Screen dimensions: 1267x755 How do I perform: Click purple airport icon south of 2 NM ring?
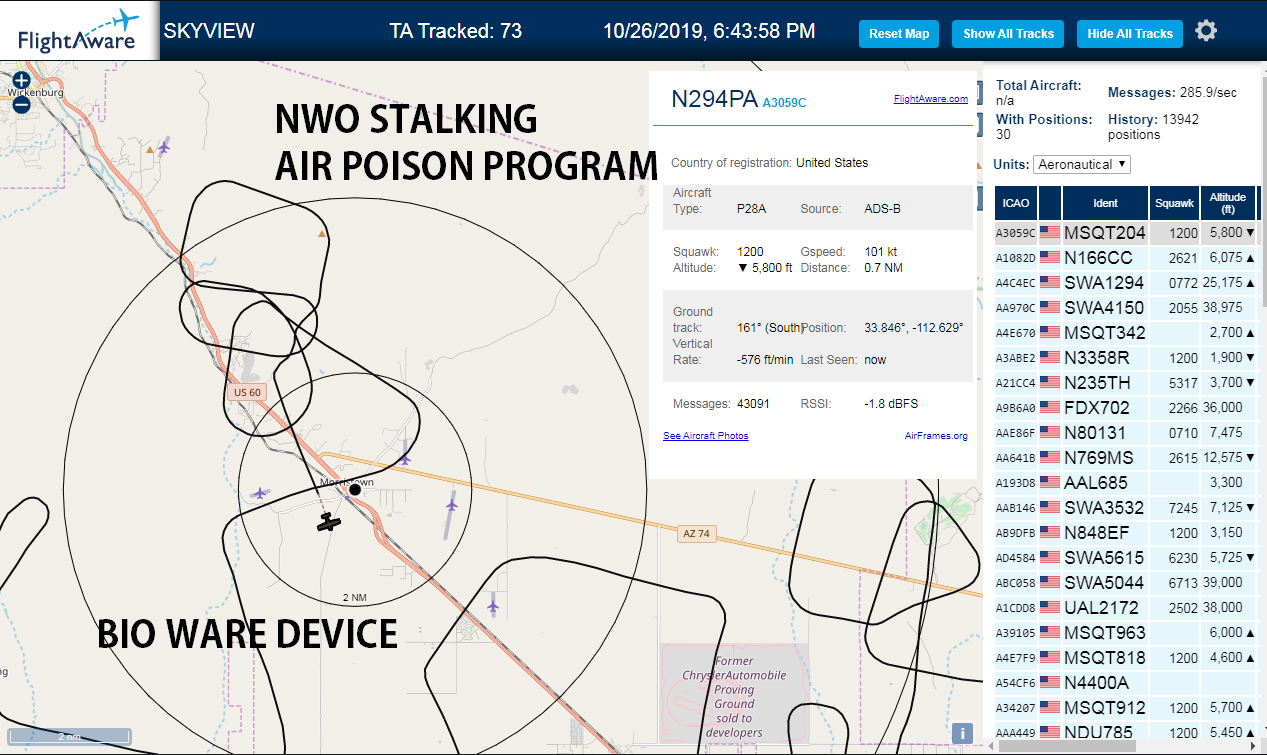[492, 606]
